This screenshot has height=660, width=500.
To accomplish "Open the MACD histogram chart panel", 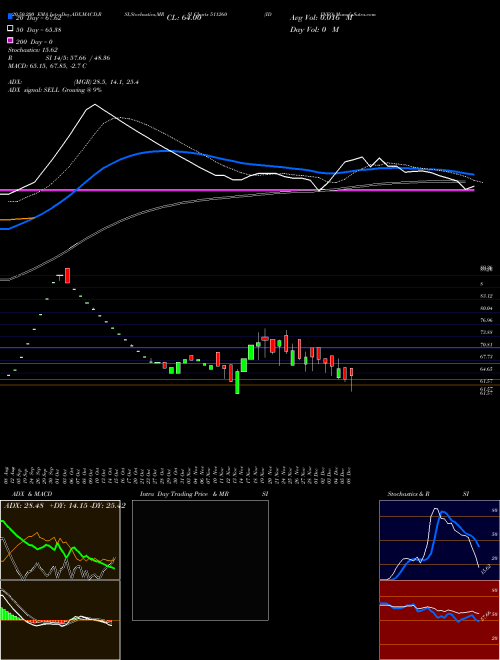I will [60, 620].
